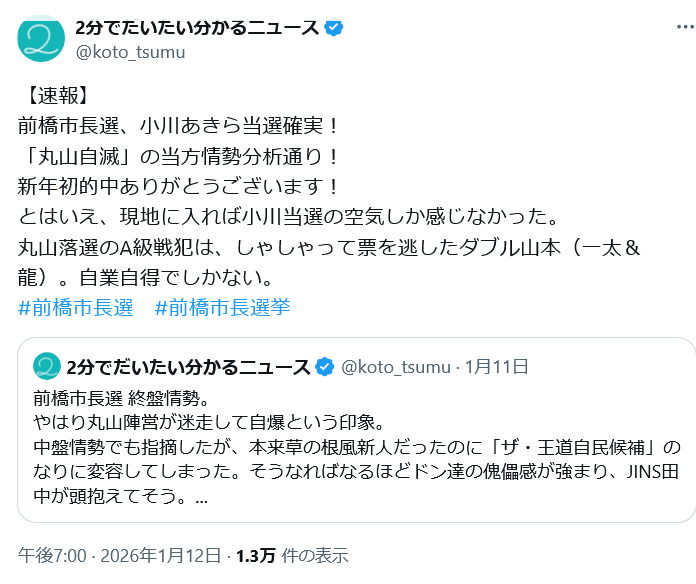Click the 【速報】 line of the post

[x=56, y=97]
